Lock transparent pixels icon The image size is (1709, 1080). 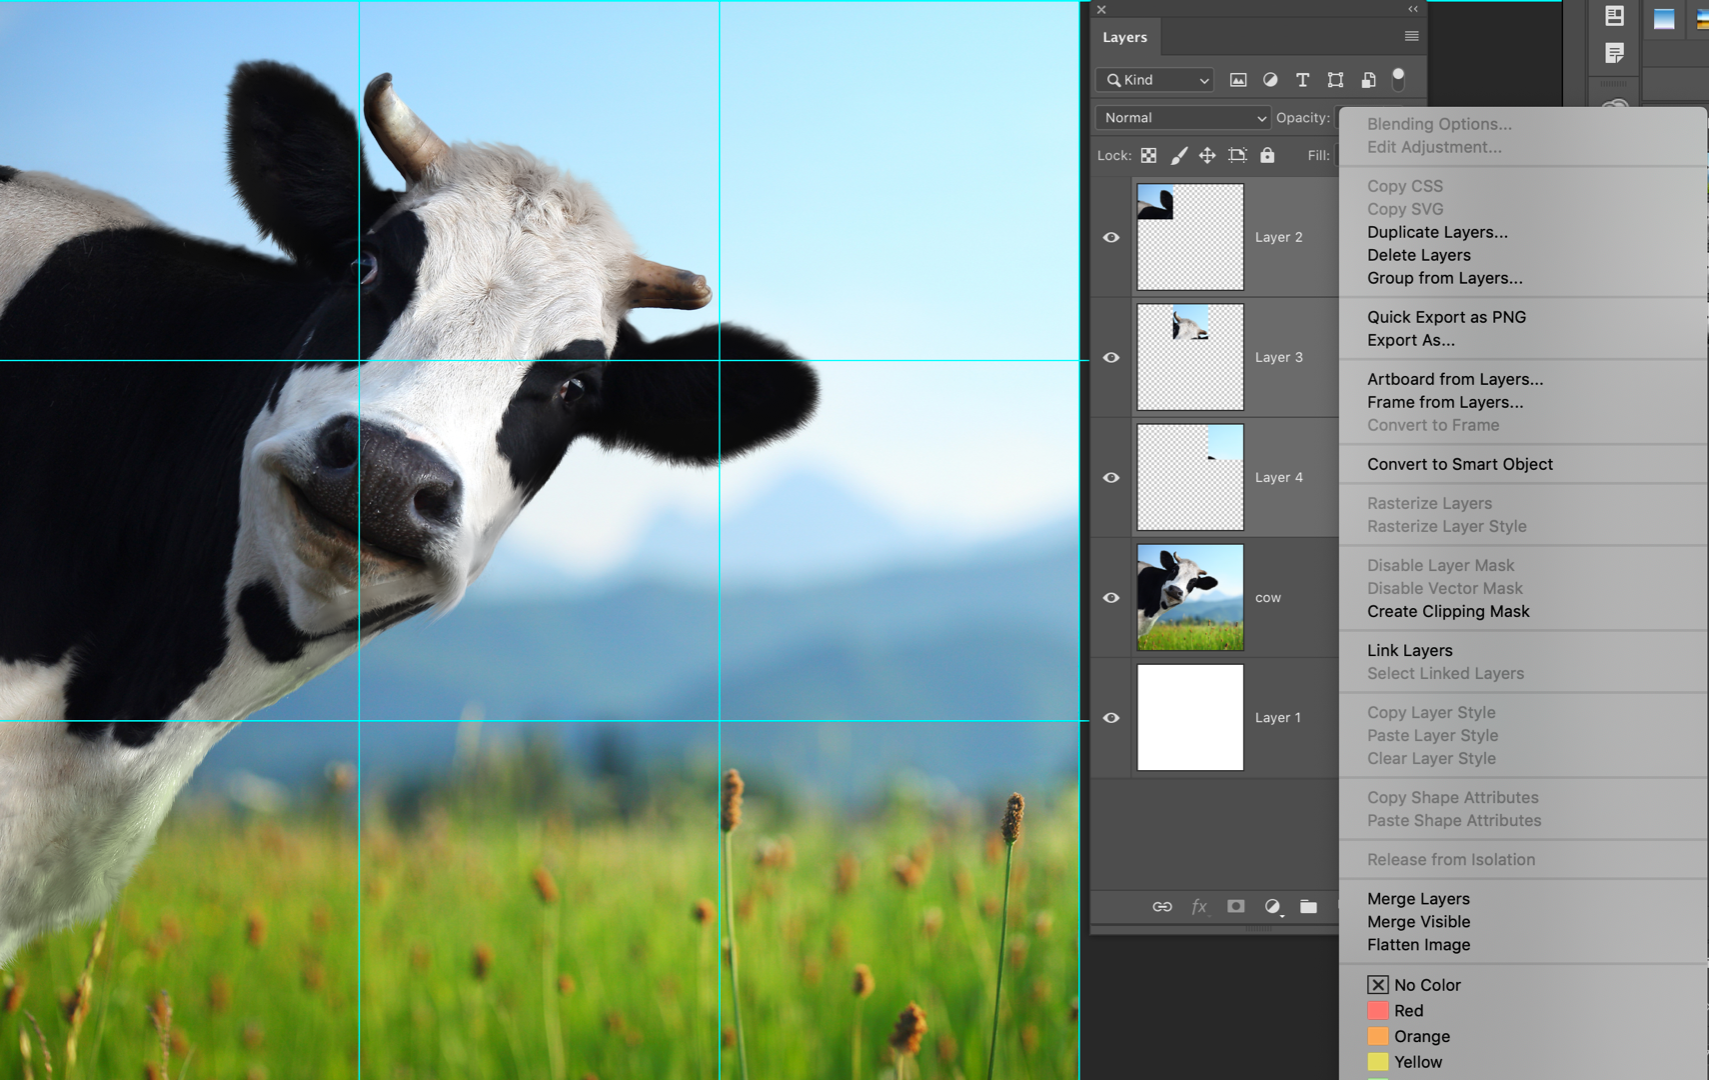click(1149, 155)
